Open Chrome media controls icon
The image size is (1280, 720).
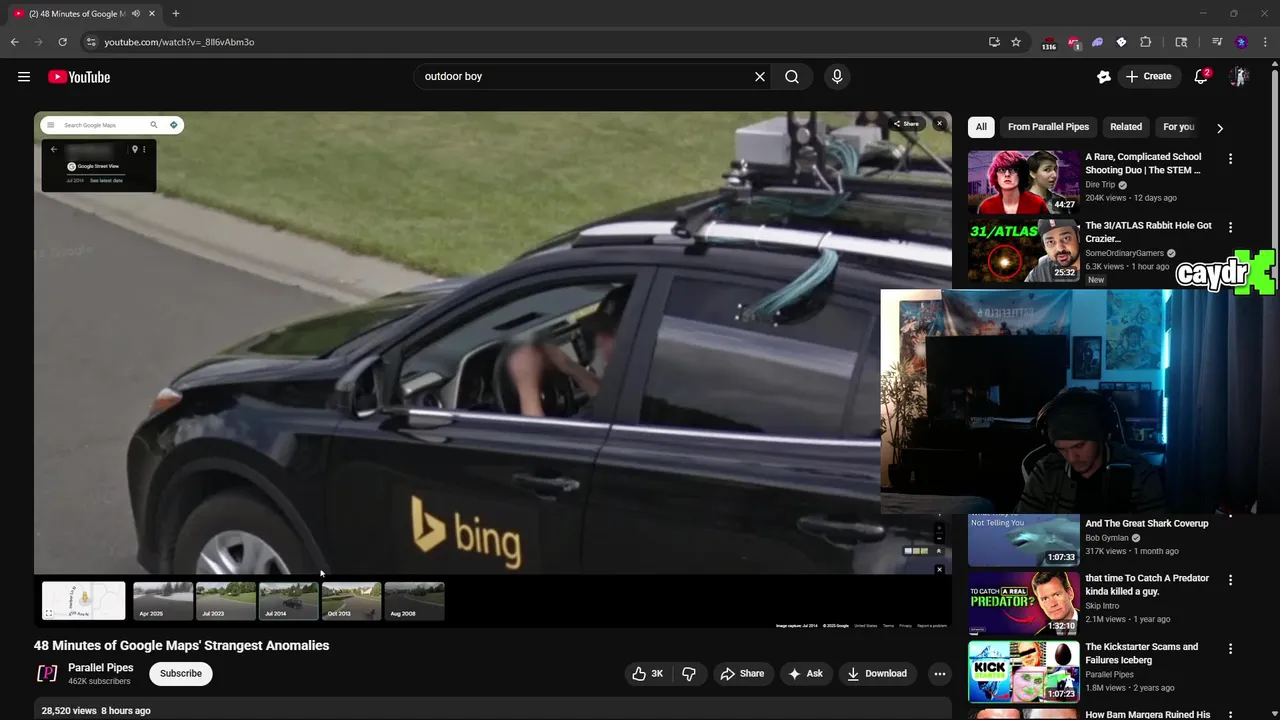[1217, 42]
